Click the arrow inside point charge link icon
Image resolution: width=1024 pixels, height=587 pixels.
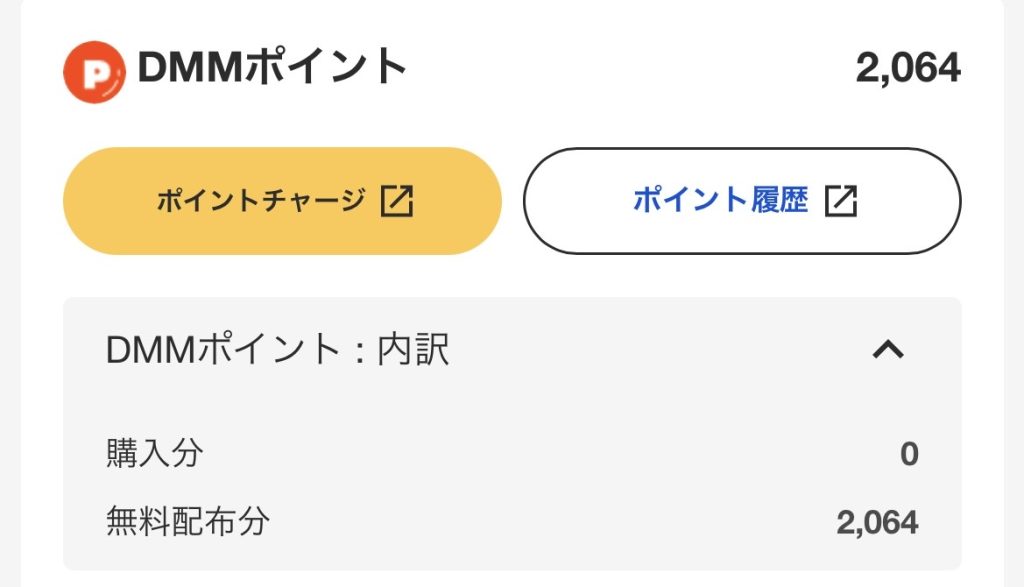(x=400, y=198)
